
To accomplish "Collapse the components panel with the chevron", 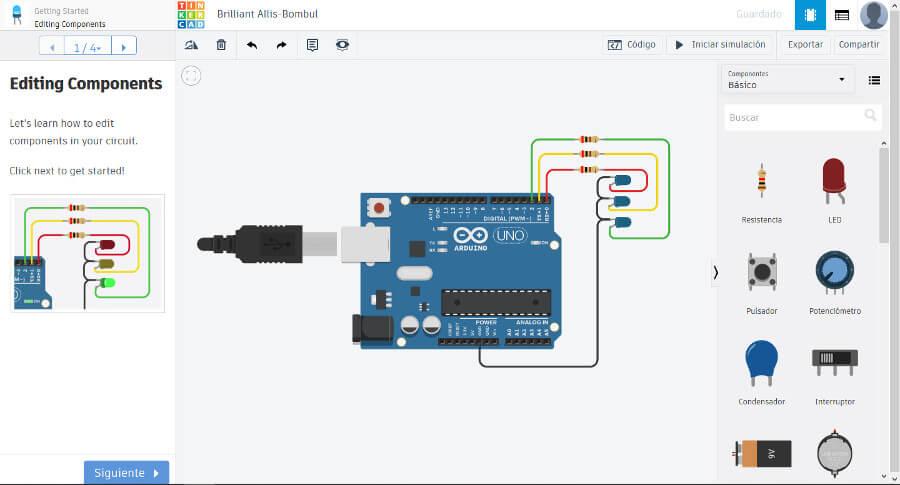I will tap(715, 272).
